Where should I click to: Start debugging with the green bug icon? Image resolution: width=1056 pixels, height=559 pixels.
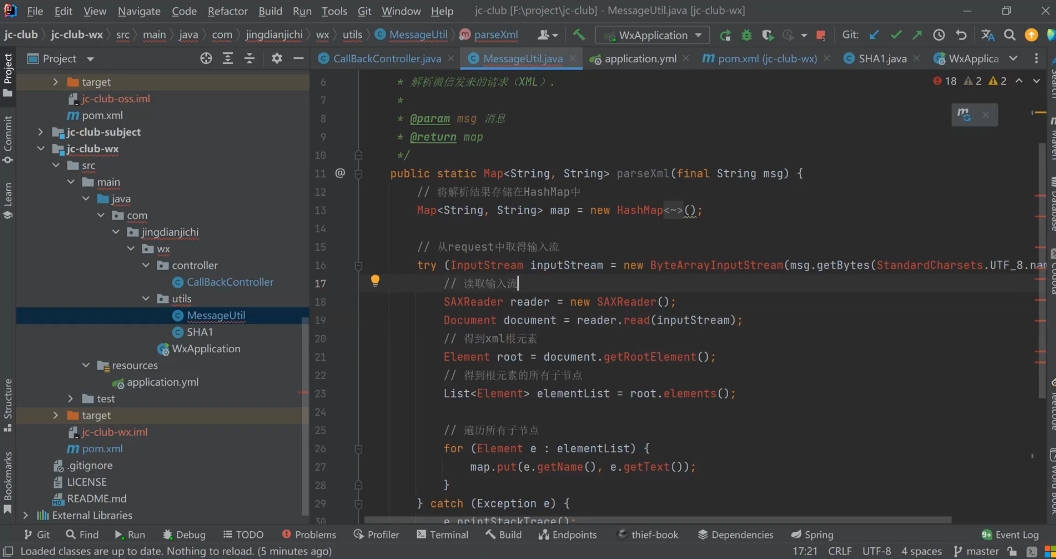click(746, 35)
